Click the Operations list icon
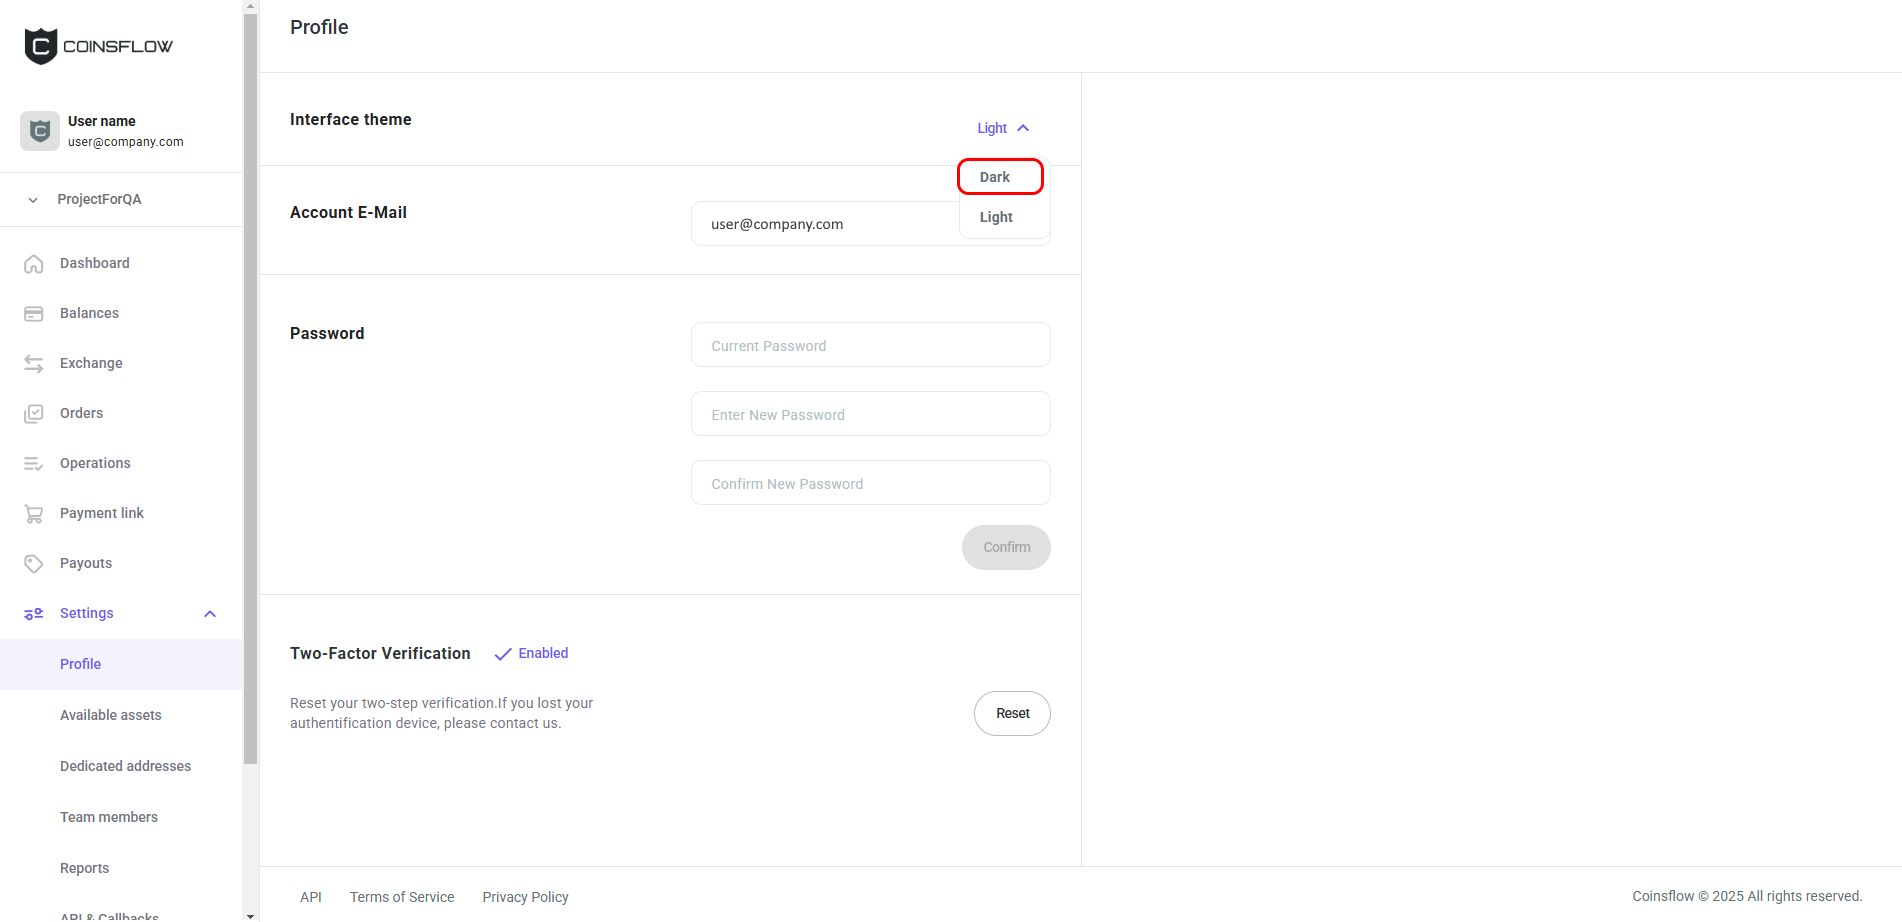Image resolution: width=1902 pixels, height=922 pixels. pyautogui.click(x=34, y=464)
